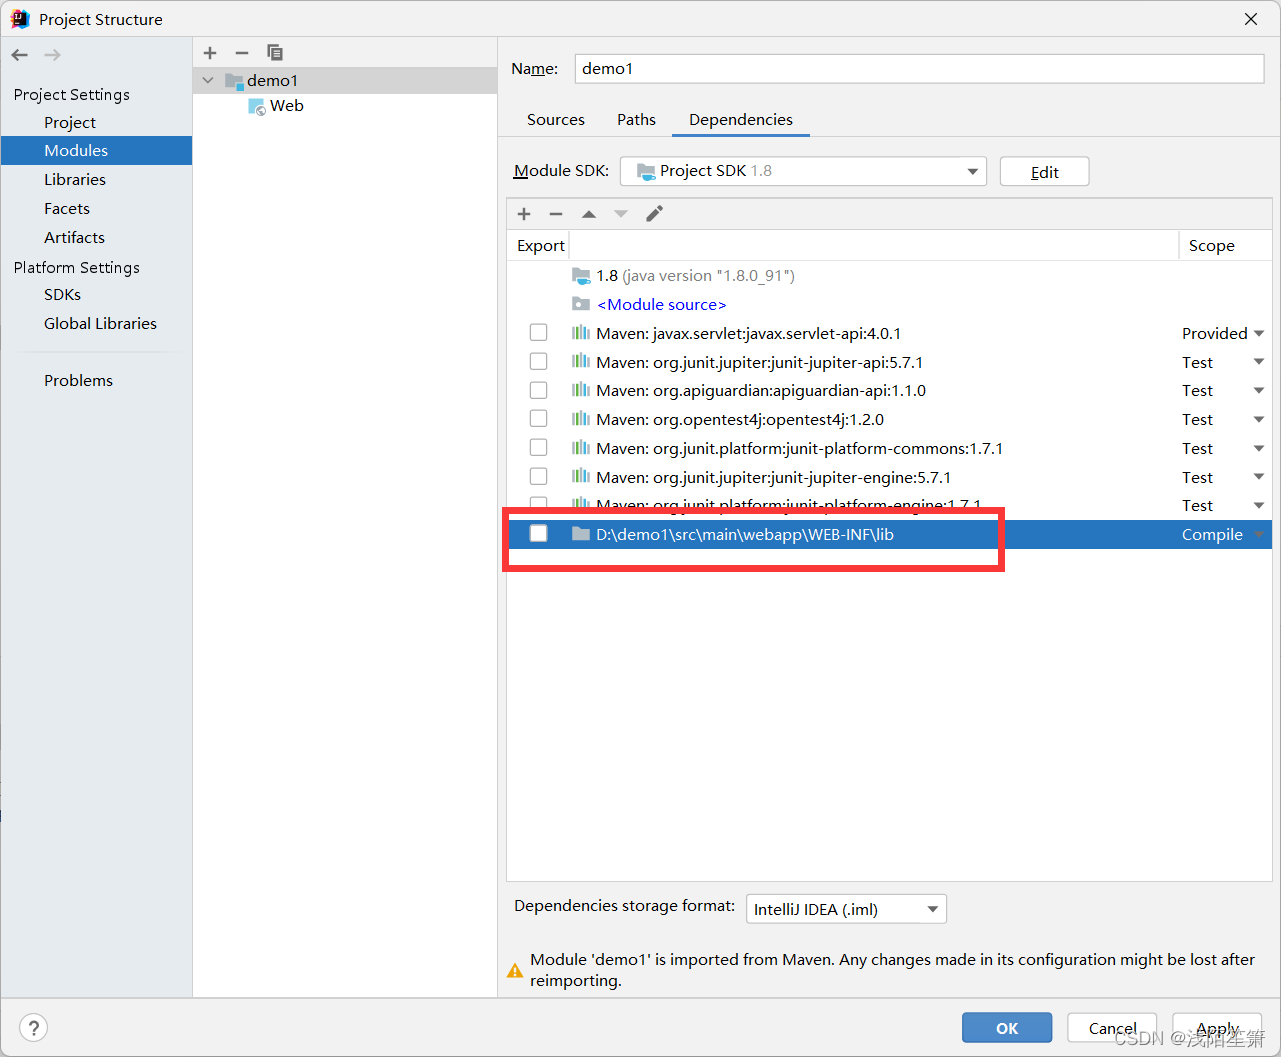This screenshot has width=1281, height=1057.
Task: Switch to the Paths tab
Action: point(636,119)
